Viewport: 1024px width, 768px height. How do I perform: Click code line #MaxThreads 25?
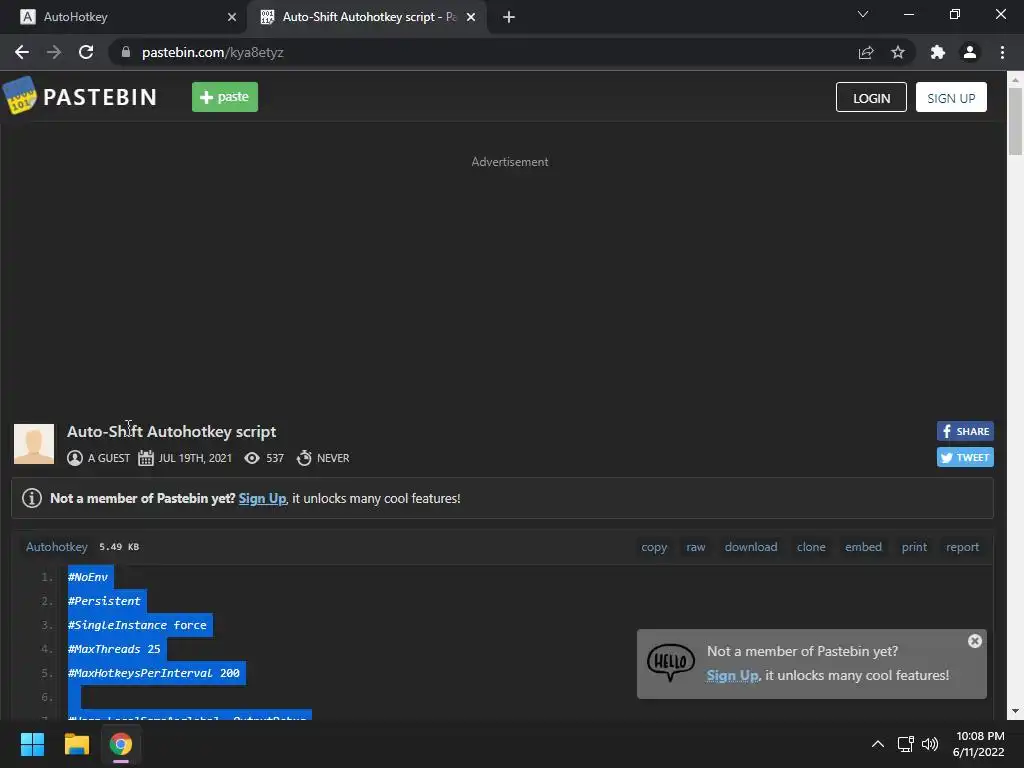pyautogui.click(x=114, y=649)
